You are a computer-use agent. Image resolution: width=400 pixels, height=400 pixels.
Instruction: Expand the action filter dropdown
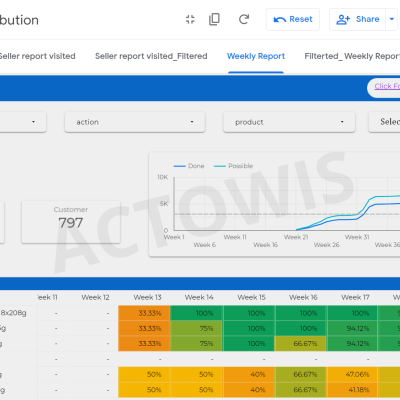(135, 122)
